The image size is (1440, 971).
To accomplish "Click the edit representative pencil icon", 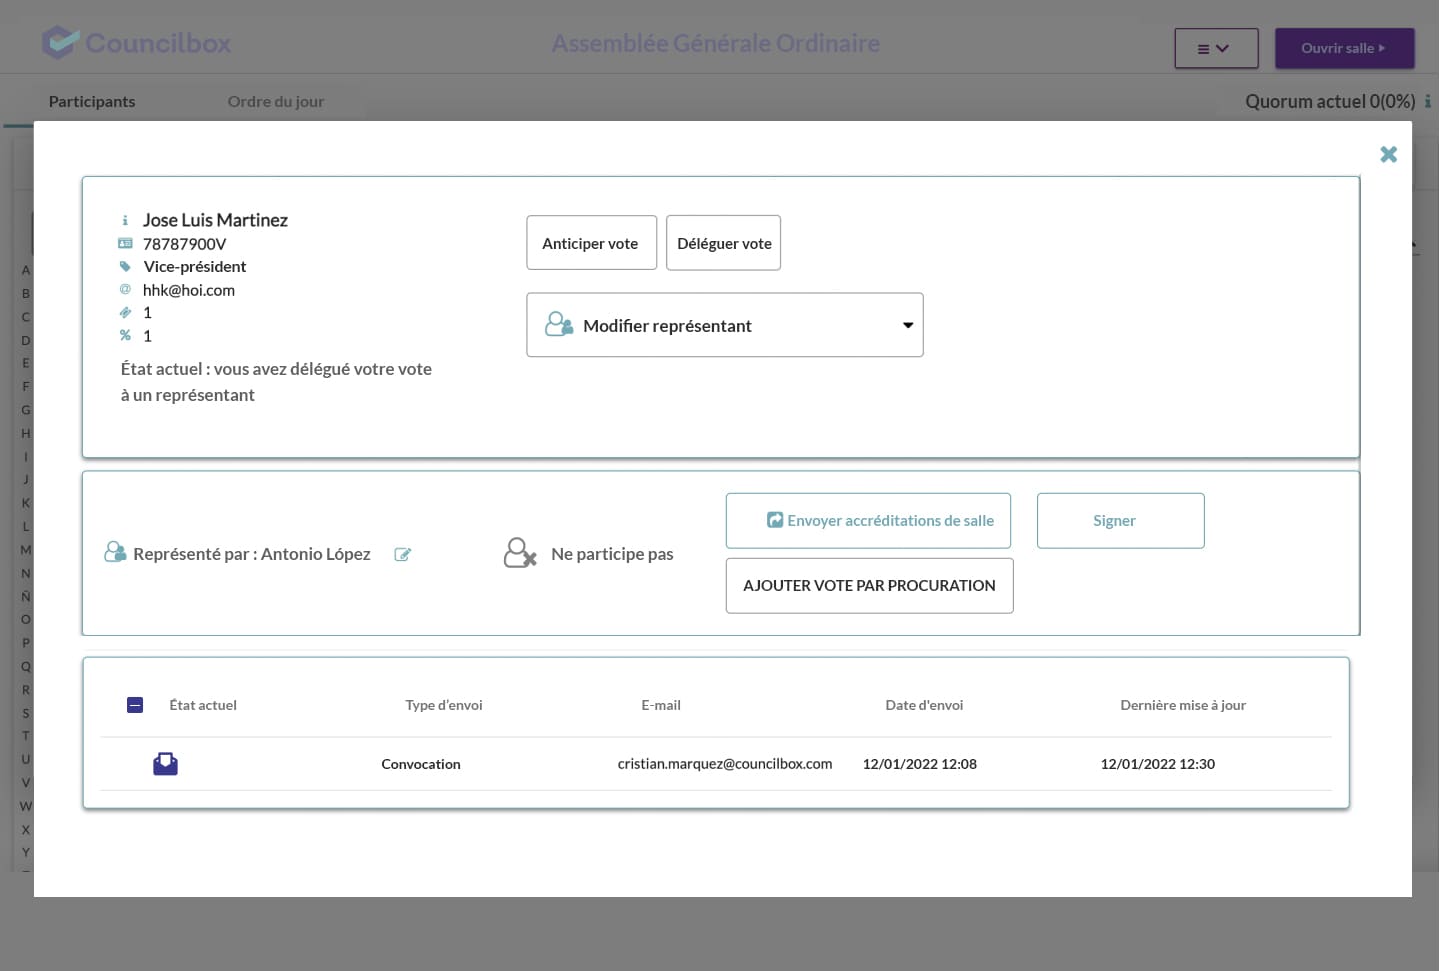I will [402, 555].
